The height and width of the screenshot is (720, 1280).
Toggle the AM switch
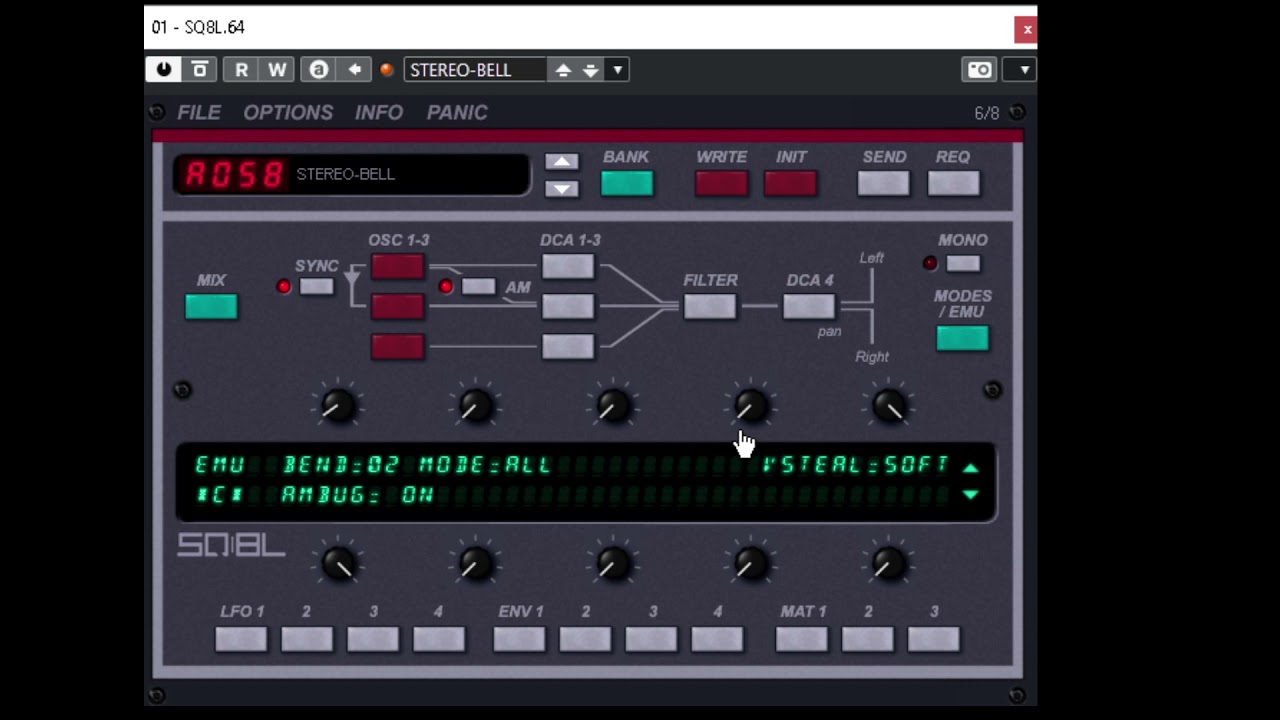click(x=478, y=287)
